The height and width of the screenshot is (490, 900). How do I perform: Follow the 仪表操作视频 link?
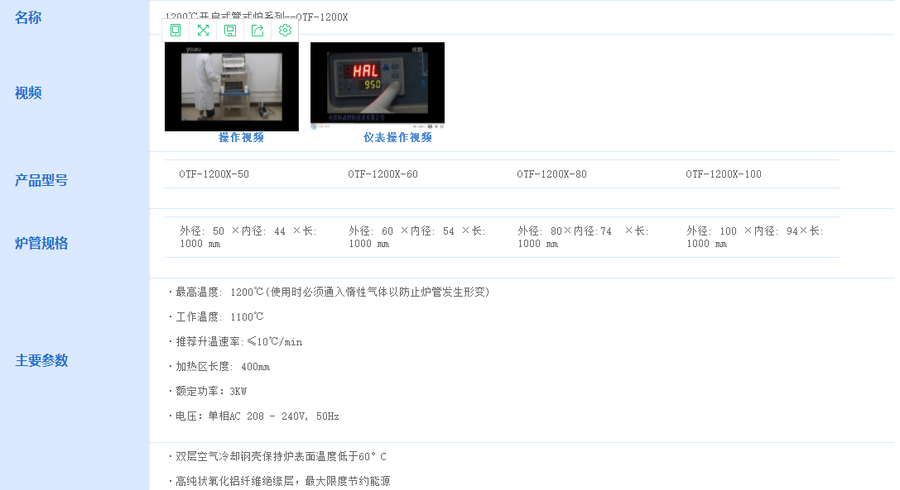(398, 138)
